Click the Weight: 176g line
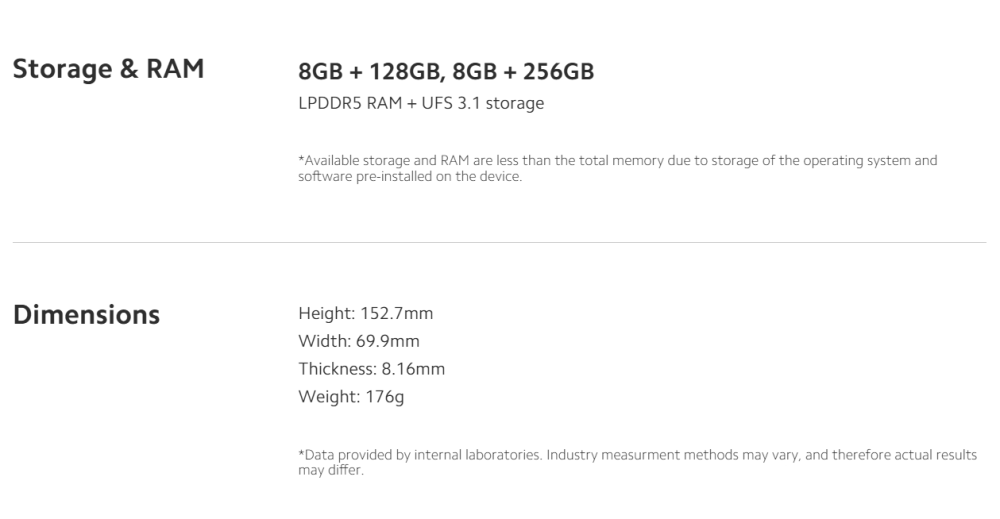This screenshot has height=519, width=1000. point(351,397)
